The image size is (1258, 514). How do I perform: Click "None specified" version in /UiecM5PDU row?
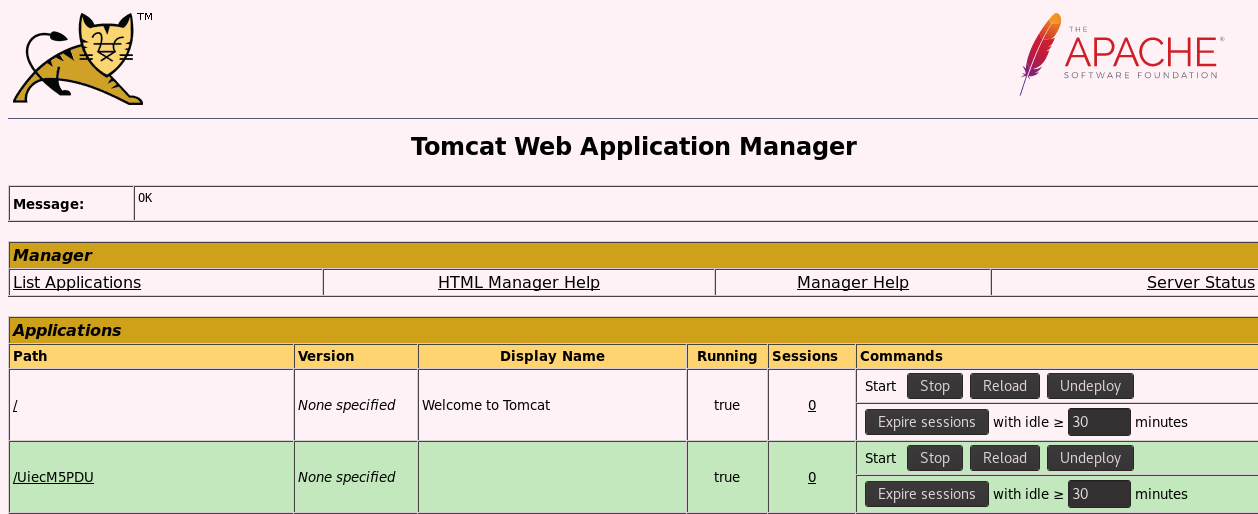346,477
